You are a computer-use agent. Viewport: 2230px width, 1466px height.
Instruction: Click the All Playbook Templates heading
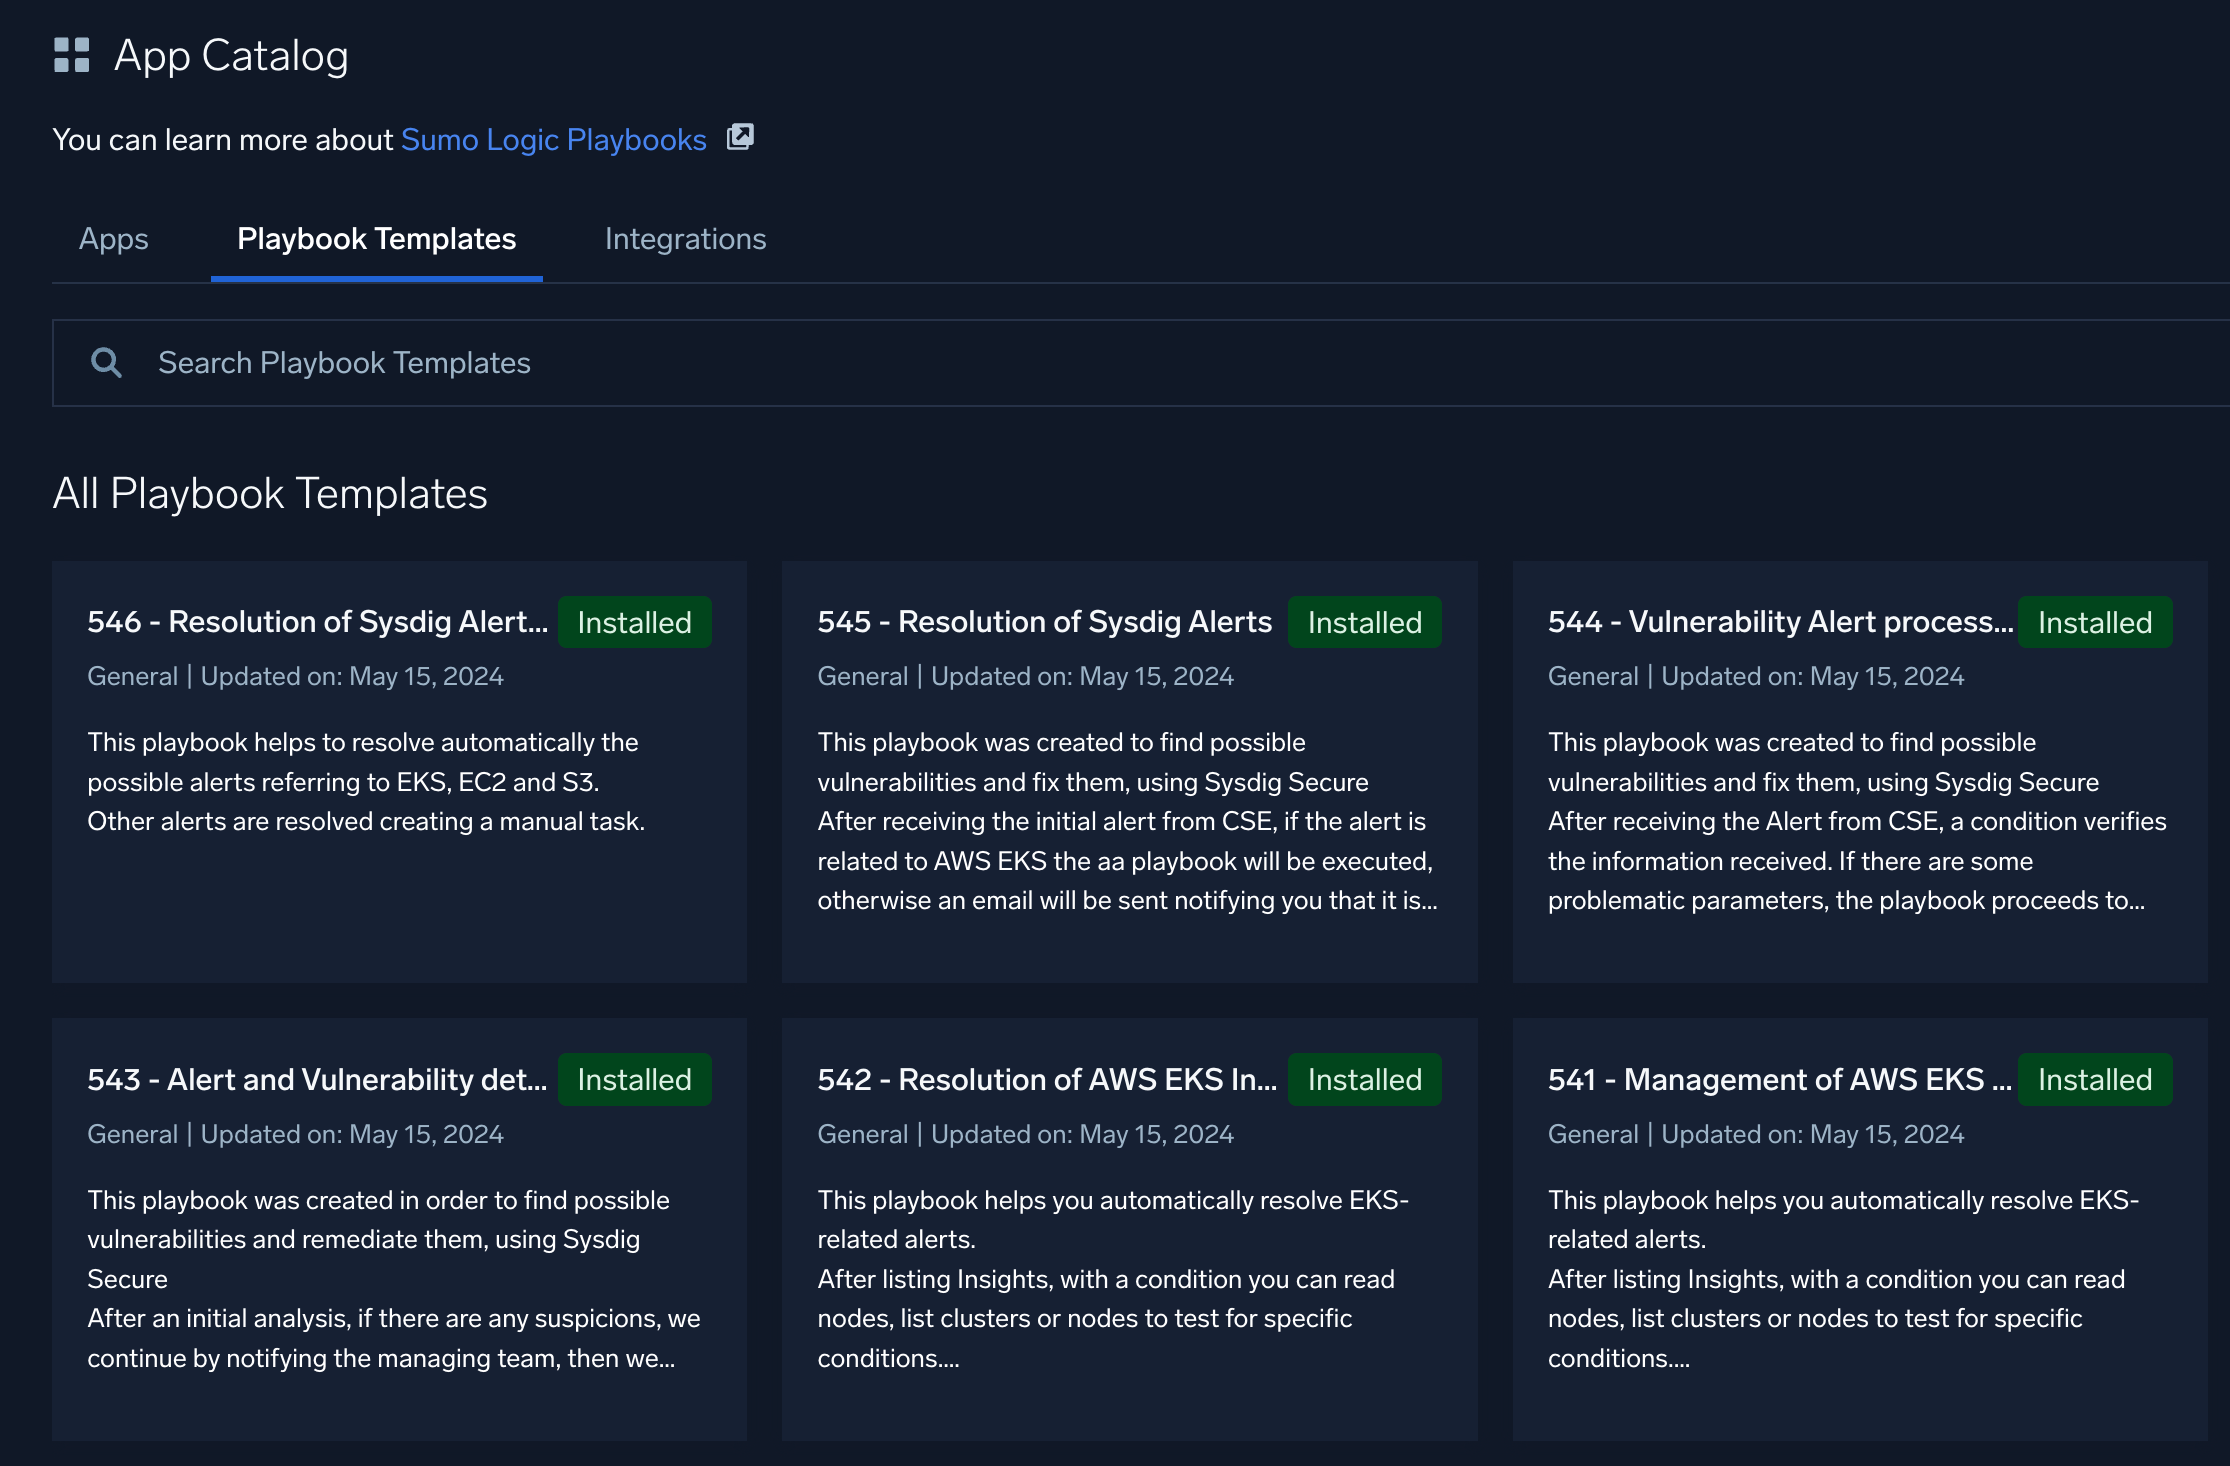[x=270, y=493]
